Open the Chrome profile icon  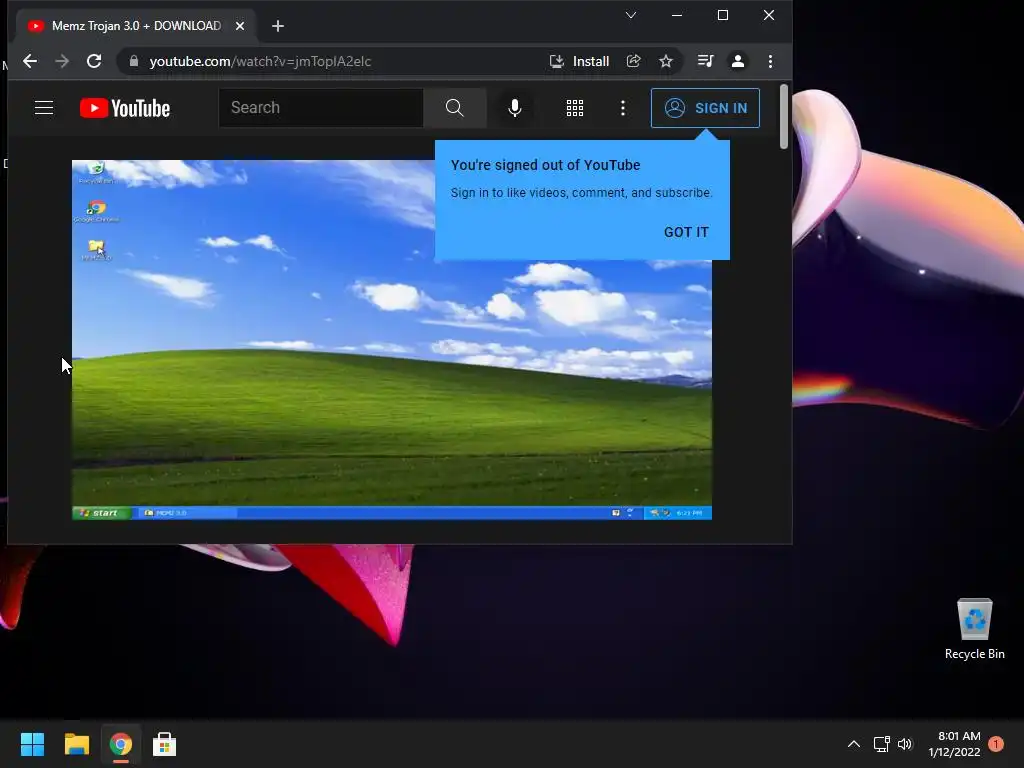738,61
